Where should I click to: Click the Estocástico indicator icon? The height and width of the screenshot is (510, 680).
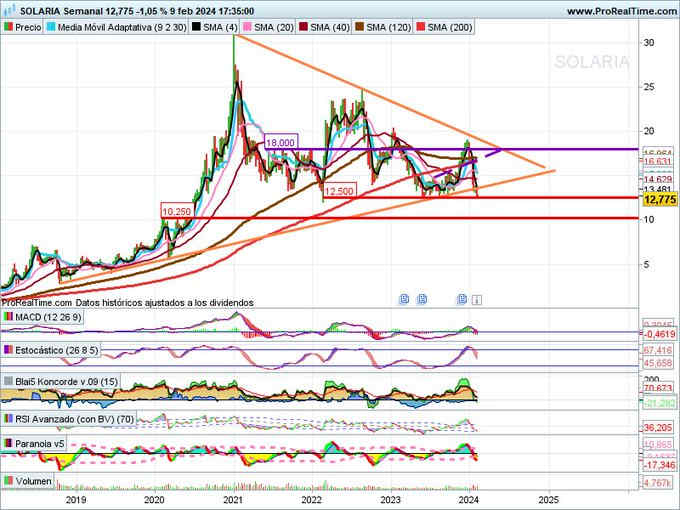8,350
